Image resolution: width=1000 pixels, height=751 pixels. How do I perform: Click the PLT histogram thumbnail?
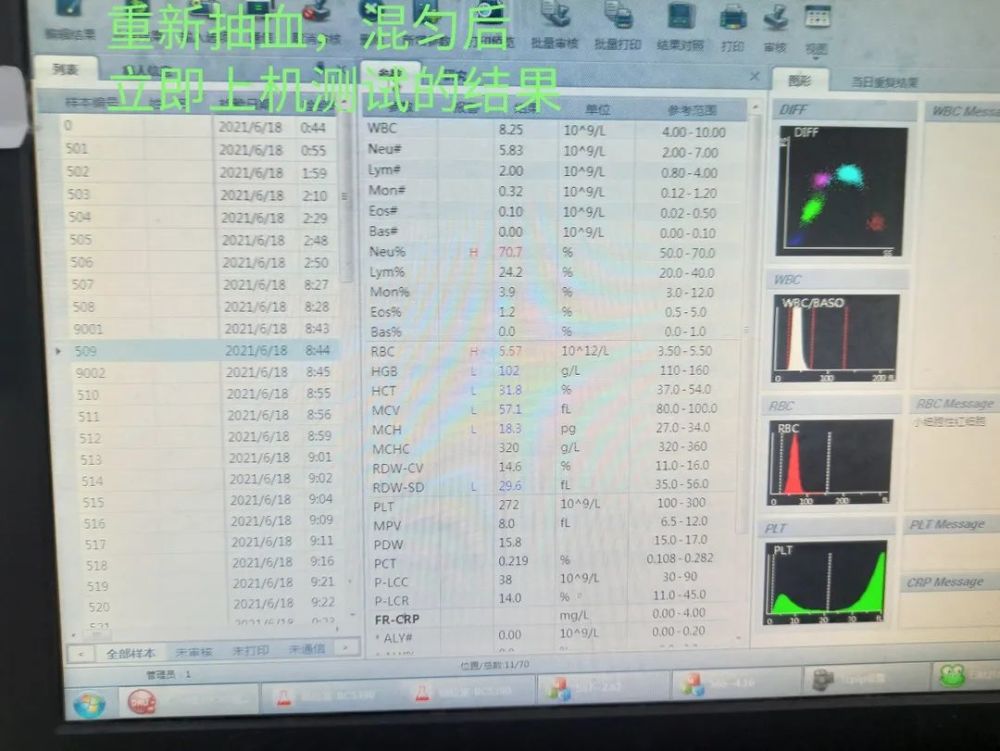coord(826,583)
